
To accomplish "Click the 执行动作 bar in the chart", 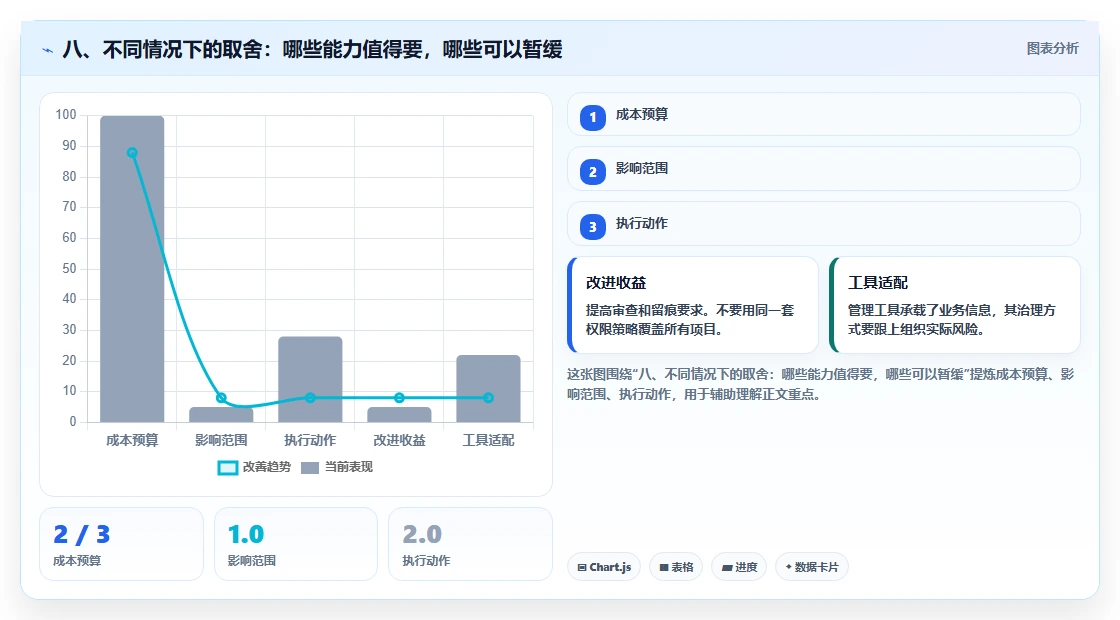I will [x=310, y=379].
